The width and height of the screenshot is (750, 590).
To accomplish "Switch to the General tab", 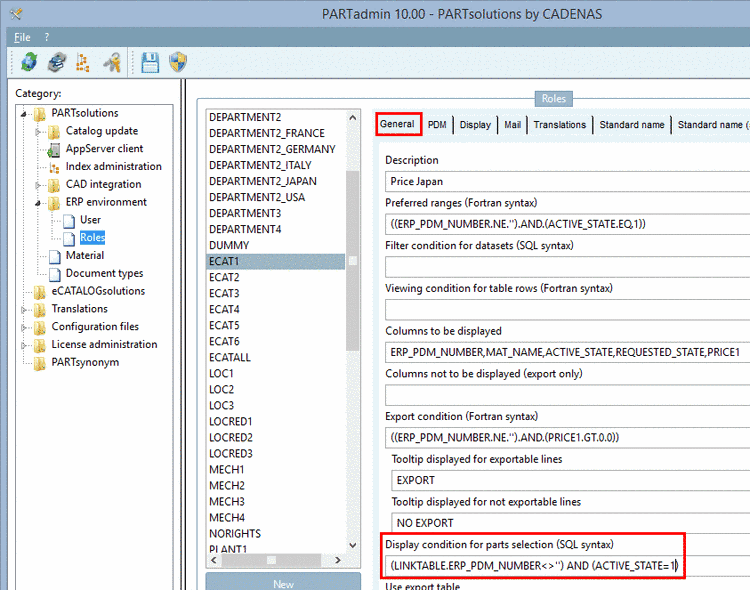I will pos(397,124).
